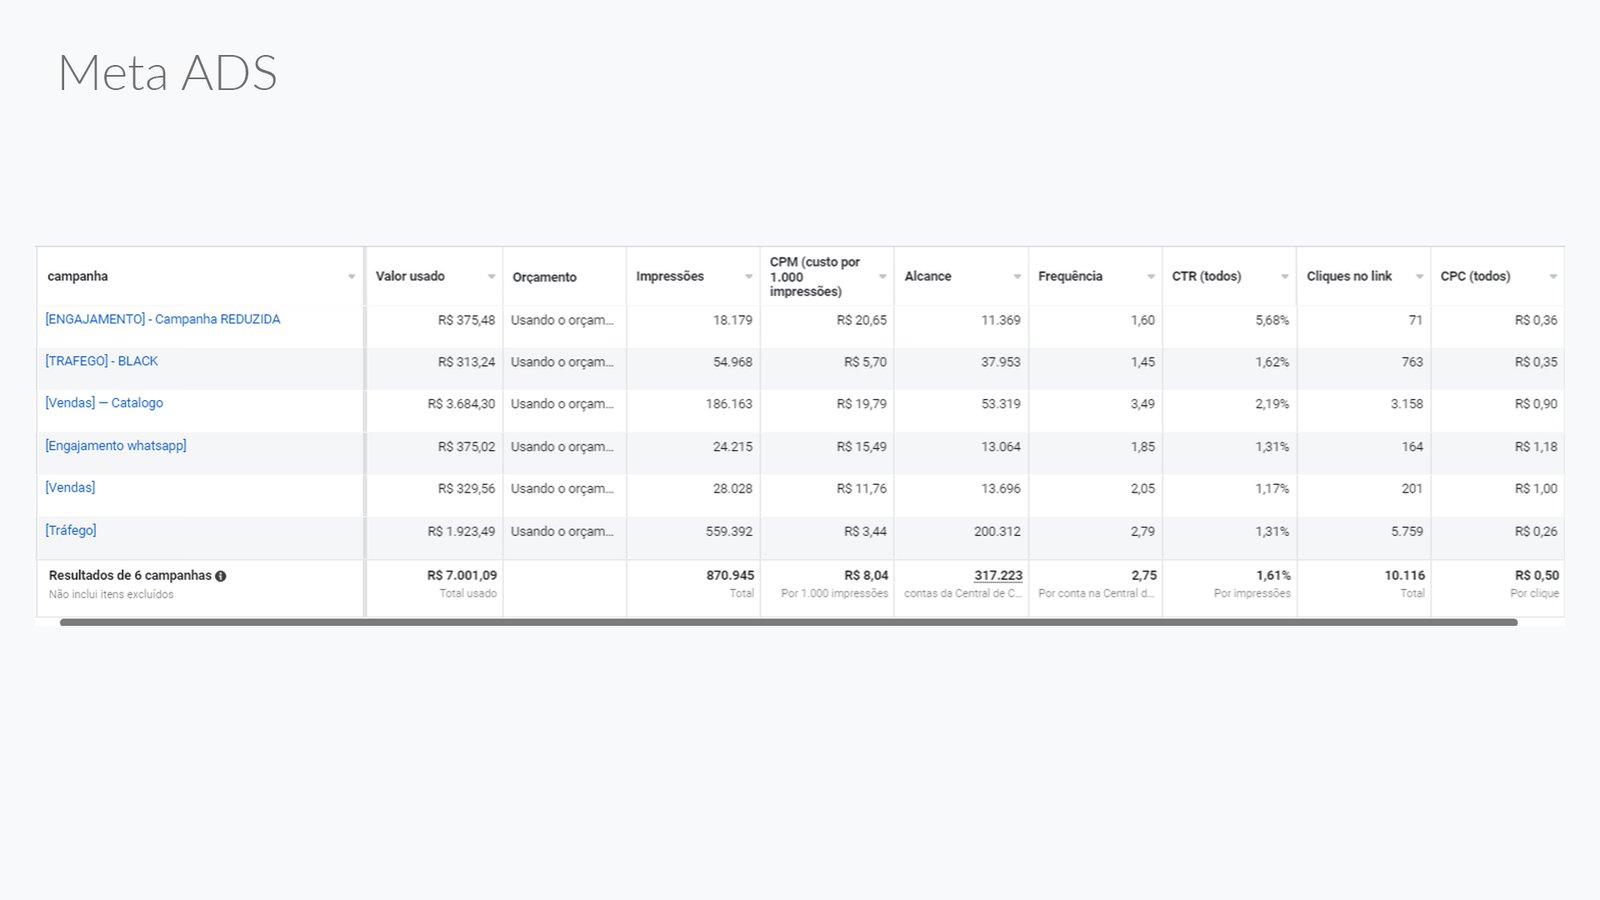Image resolution: width=1600 pixels, height=900 pixels.
Task: Click the Tráfego campaign link
Action: 71,531
